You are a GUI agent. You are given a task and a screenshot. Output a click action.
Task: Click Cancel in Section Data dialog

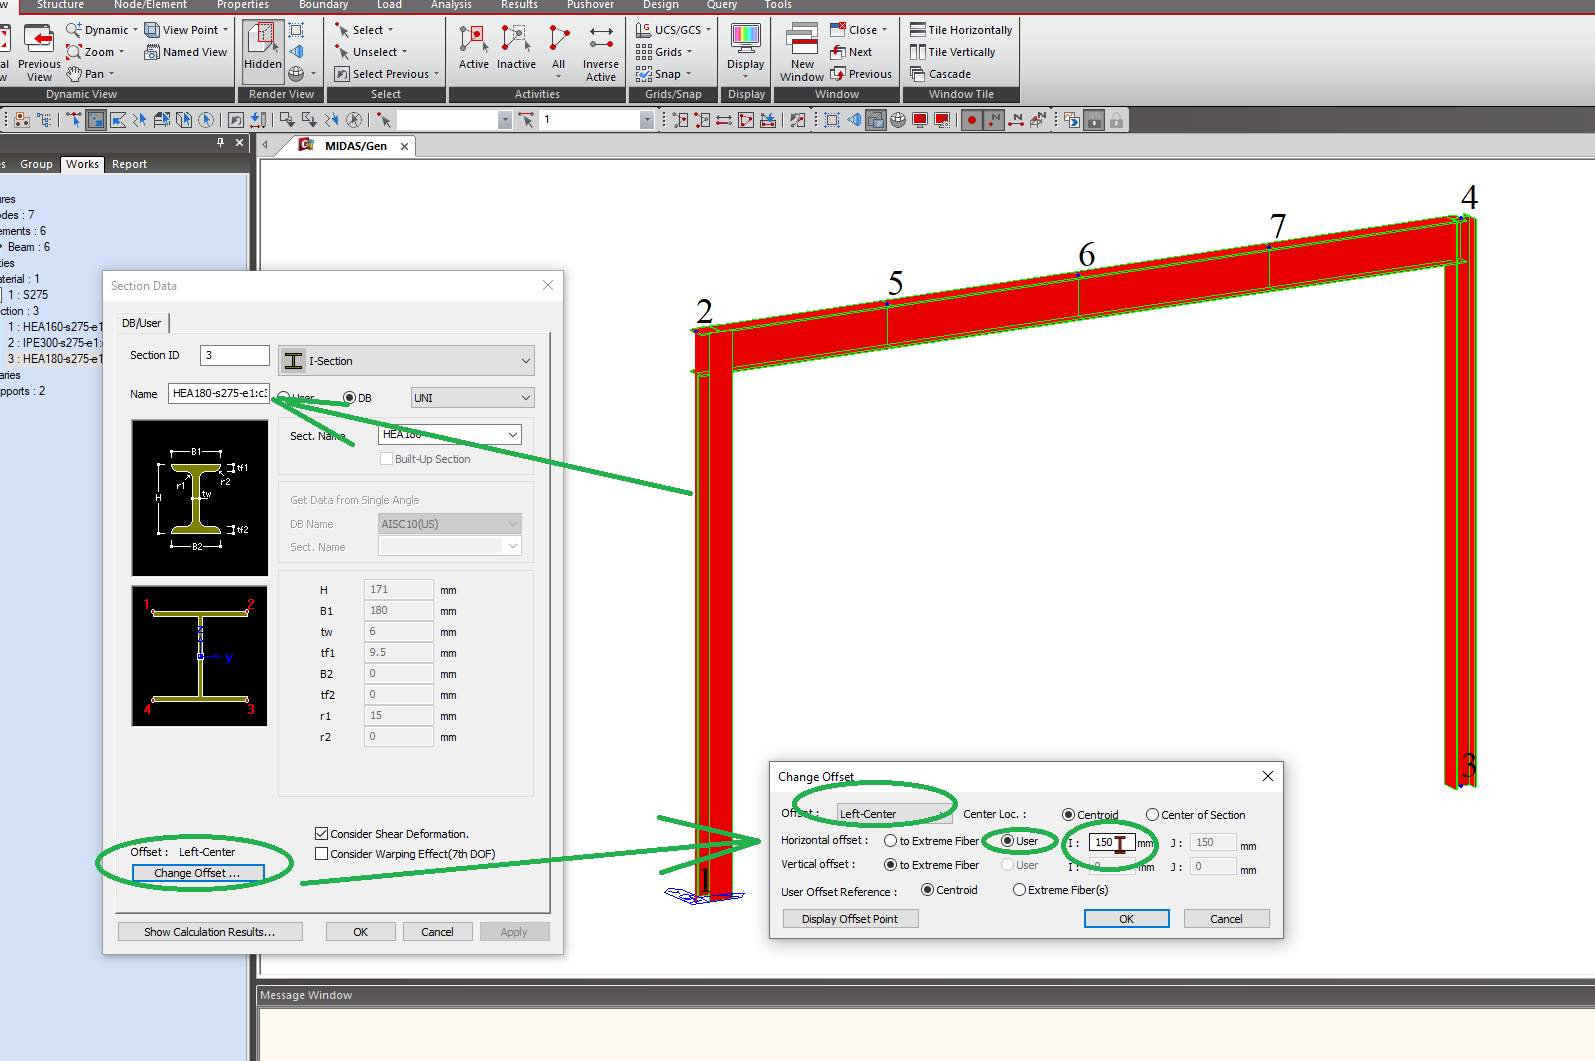point(437,932)
